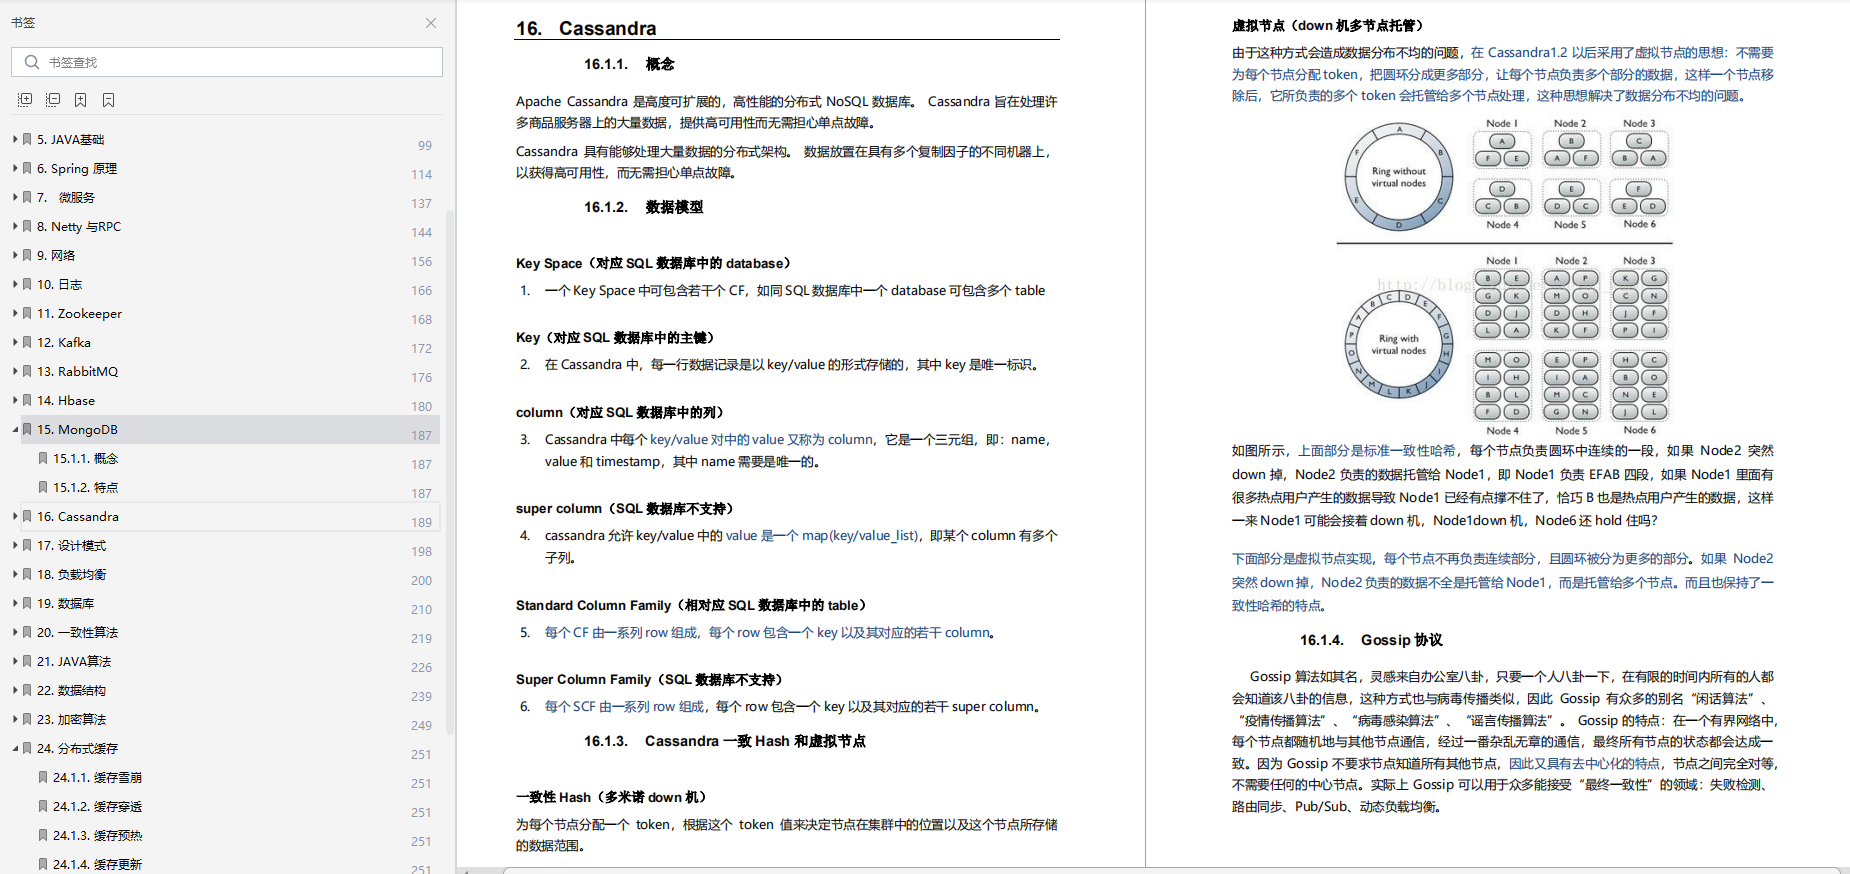Click bookmark icon beside 9. 网络
Viewport: 1850px width, 874px height.
coord(28,256)
